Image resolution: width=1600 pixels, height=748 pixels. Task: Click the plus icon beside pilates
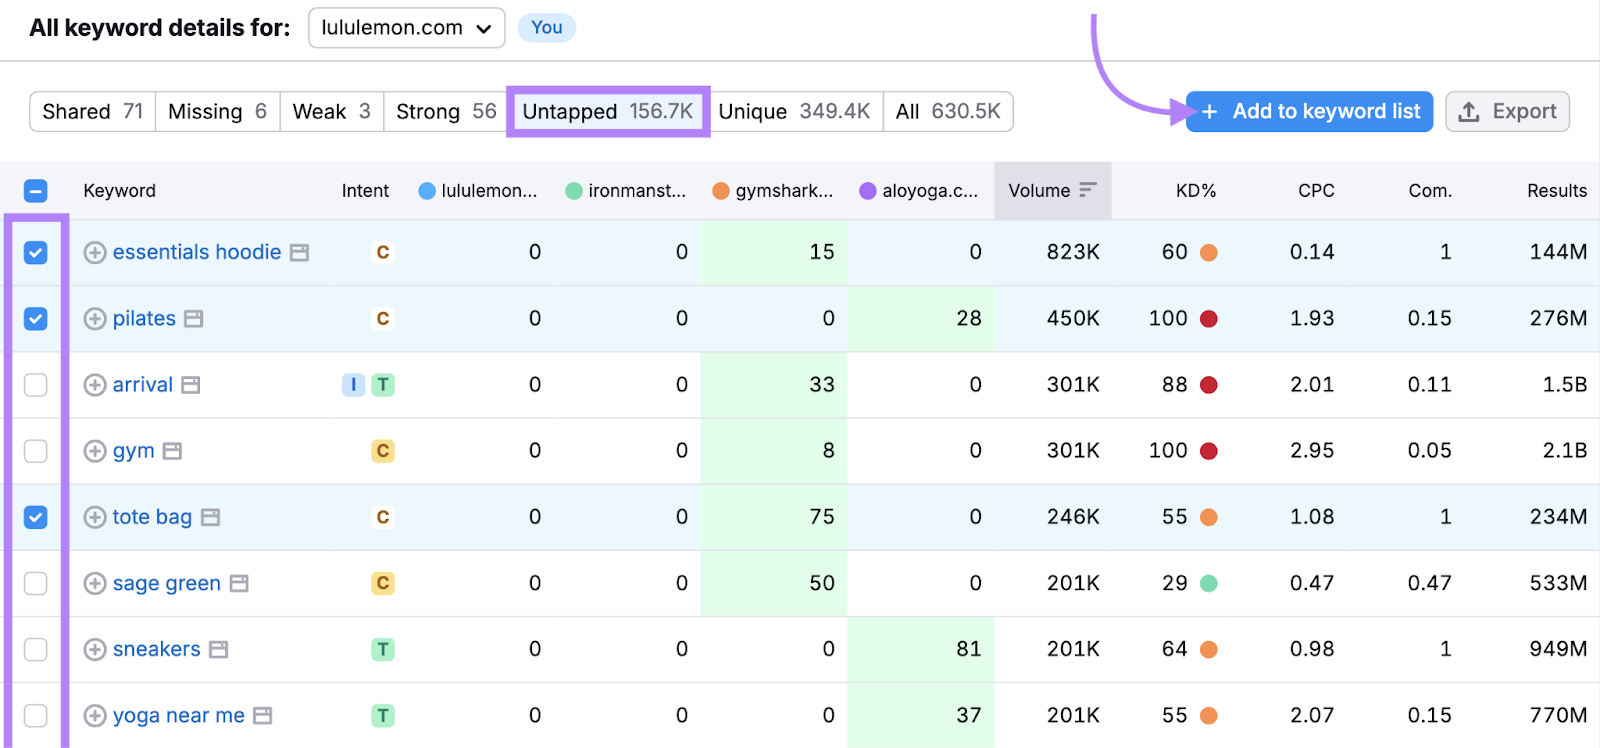pos(95,319)
